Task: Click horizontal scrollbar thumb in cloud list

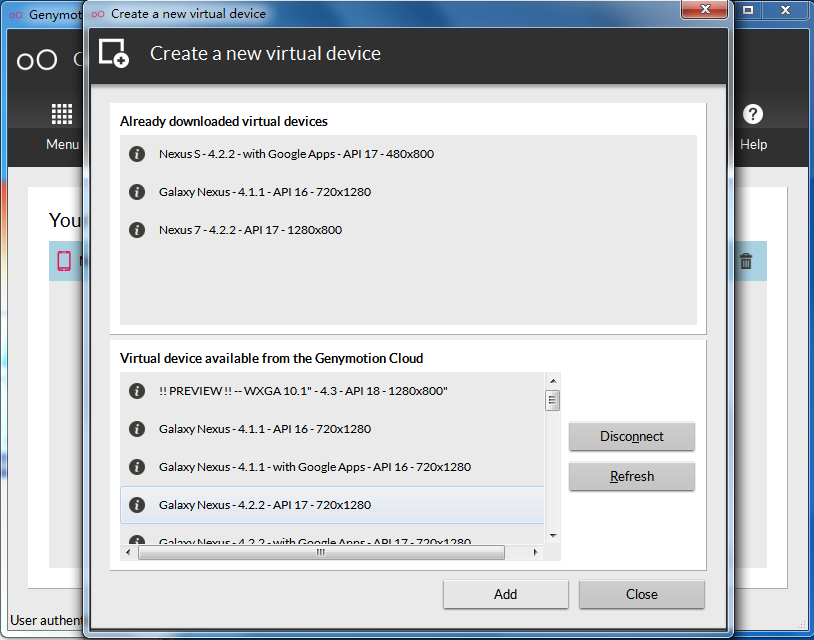Action: click(x=321, y=552)
